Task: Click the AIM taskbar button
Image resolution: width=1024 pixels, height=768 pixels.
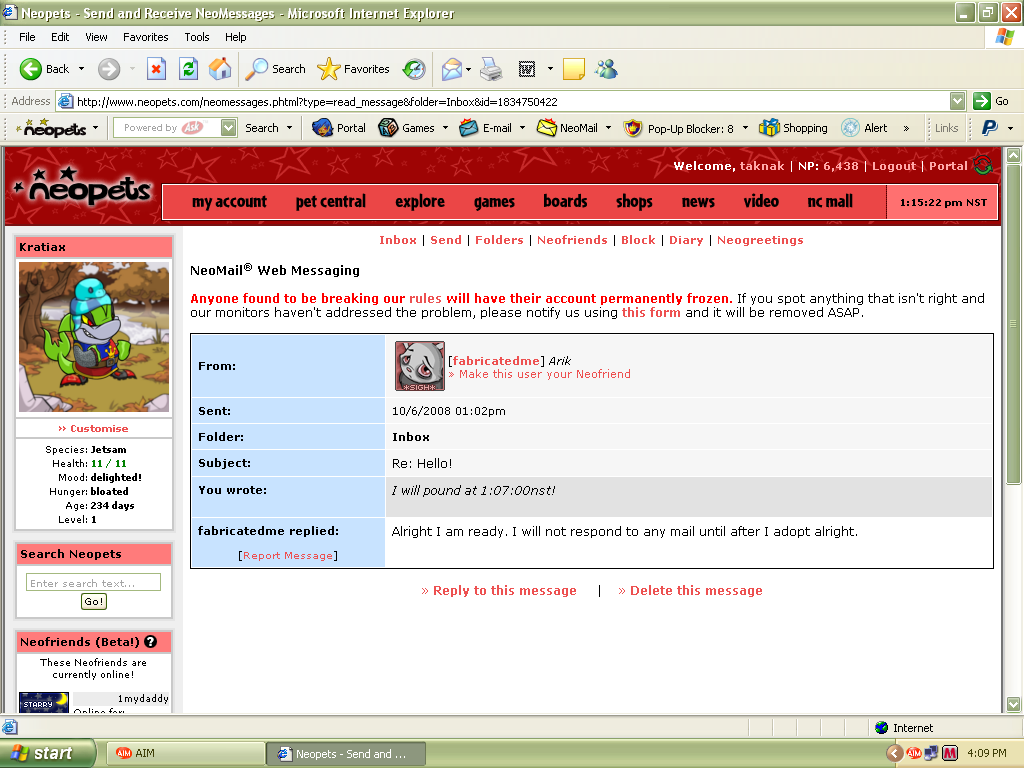Action: pos(185,753)
